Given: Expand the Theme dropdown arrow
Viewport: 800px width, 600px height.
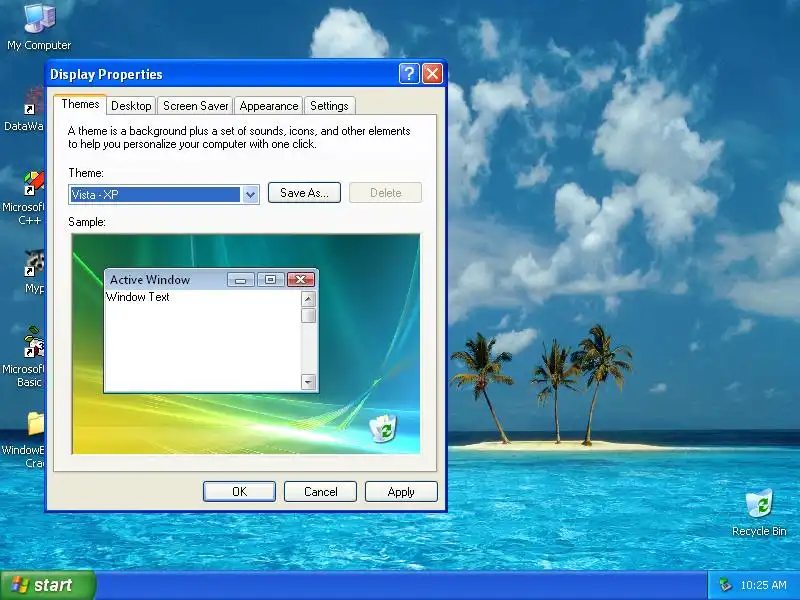Looking at the screenshot, I should click(x=250, y=194).
